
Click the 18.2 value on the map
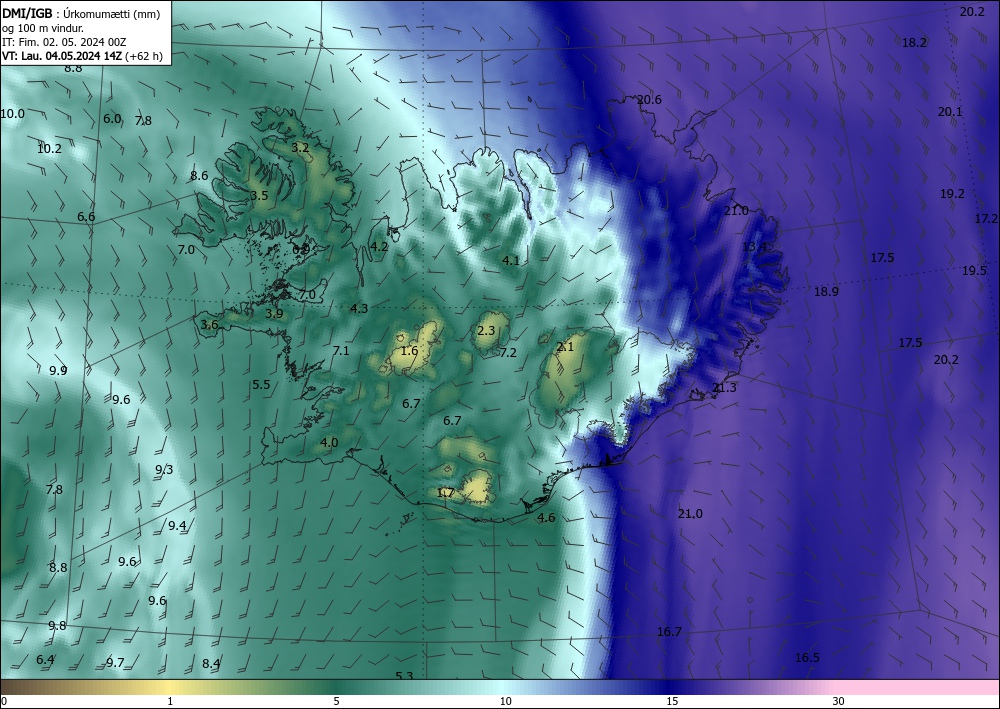(915, 43)
